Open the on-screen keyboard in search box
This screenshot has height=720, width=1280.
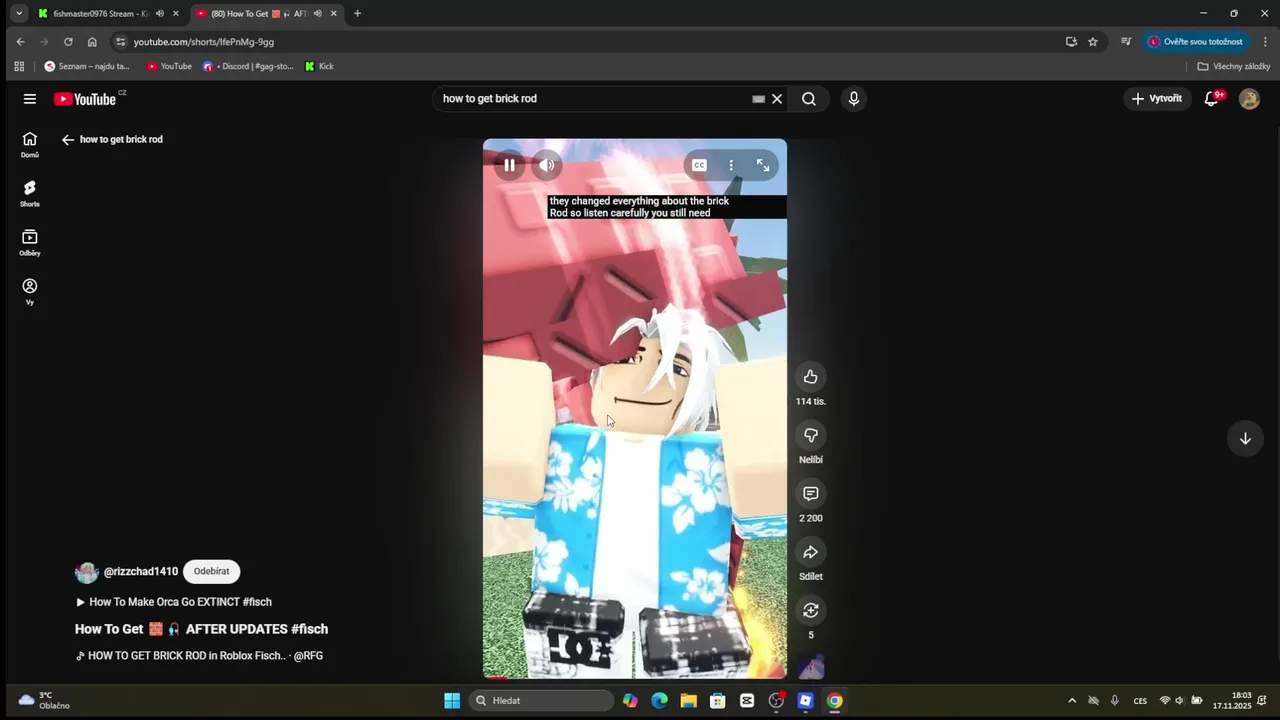coord(758,99)
